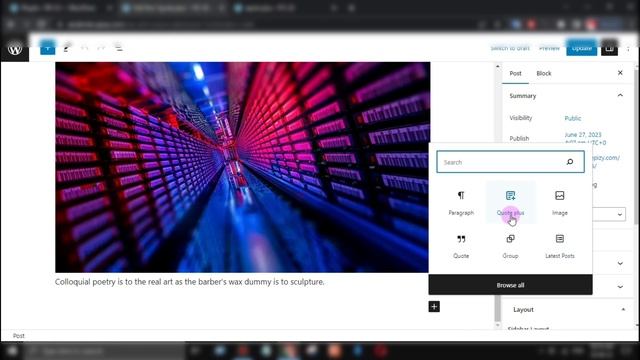Screen dimensions: 640x360
Task: Open the three-dot options menu
Action: pyautogui.click(x=628, y=49)
